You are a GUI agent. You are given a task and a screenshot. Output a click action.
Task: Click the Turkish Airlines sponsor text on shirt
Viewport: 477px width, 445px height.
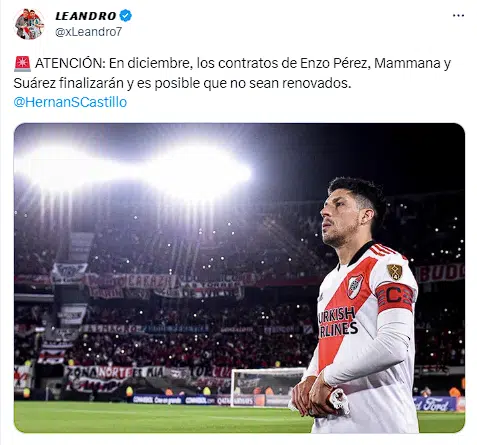pyautogui.click(x=336, y=323)
